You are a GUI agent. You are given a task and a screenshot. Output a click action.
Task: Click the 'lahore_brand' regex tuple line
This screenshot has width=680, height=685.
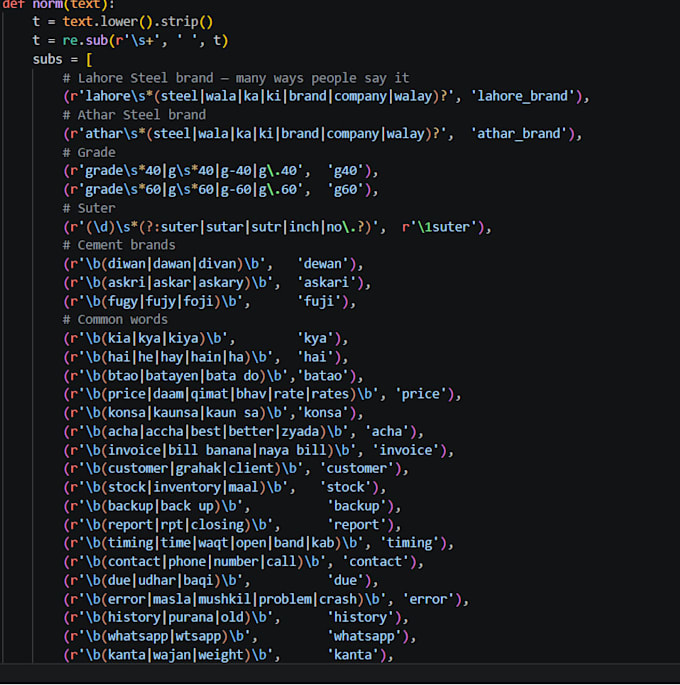(x=326, y=96)
